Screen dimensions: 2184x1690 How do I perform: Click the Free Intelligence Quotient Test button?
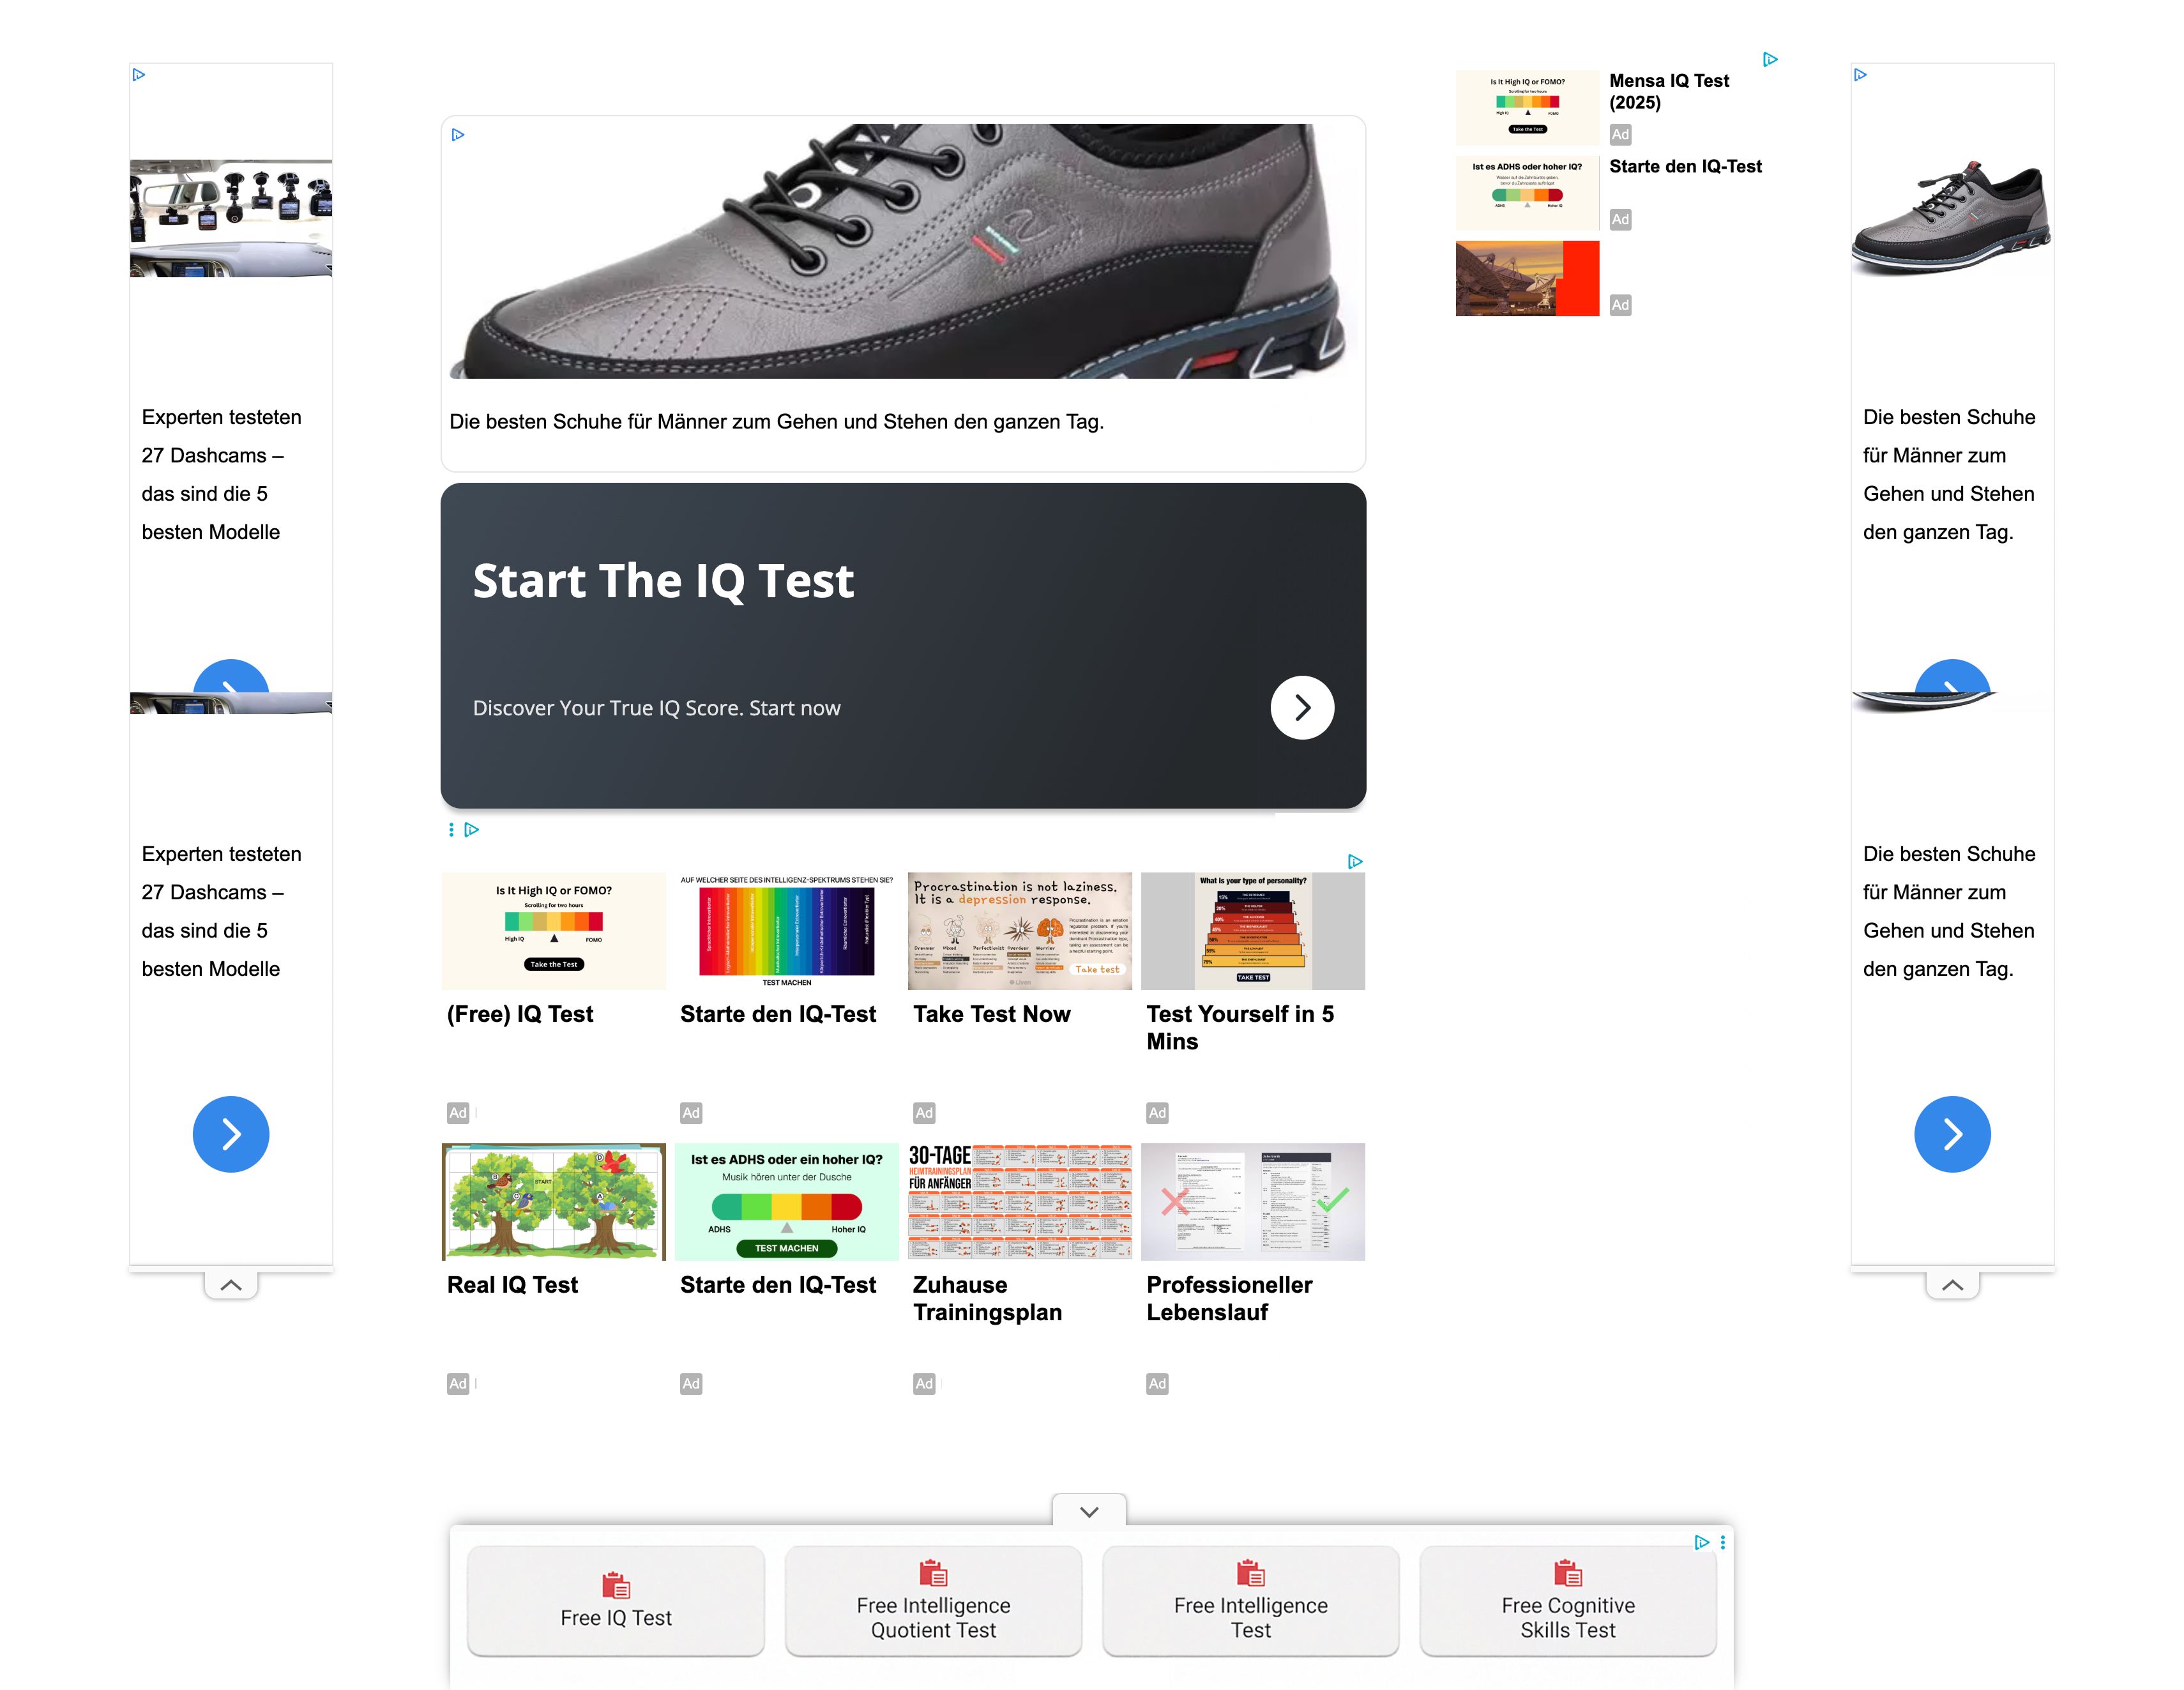pos(933,1601)
